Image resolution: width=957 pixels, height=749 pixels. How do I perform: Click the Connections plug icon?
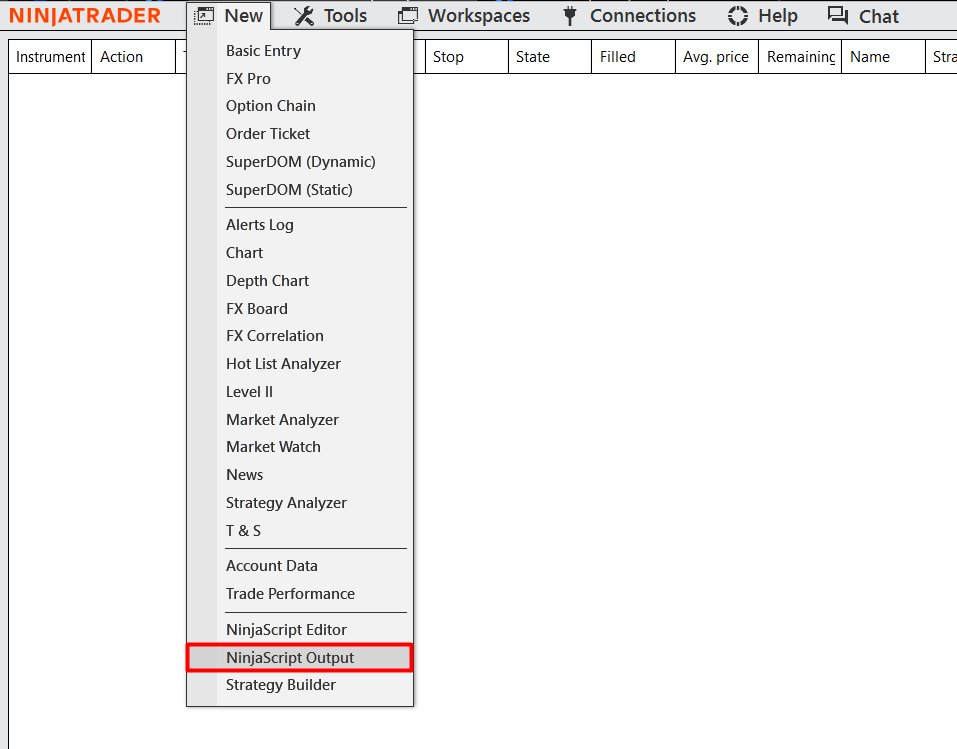[569, 16]
